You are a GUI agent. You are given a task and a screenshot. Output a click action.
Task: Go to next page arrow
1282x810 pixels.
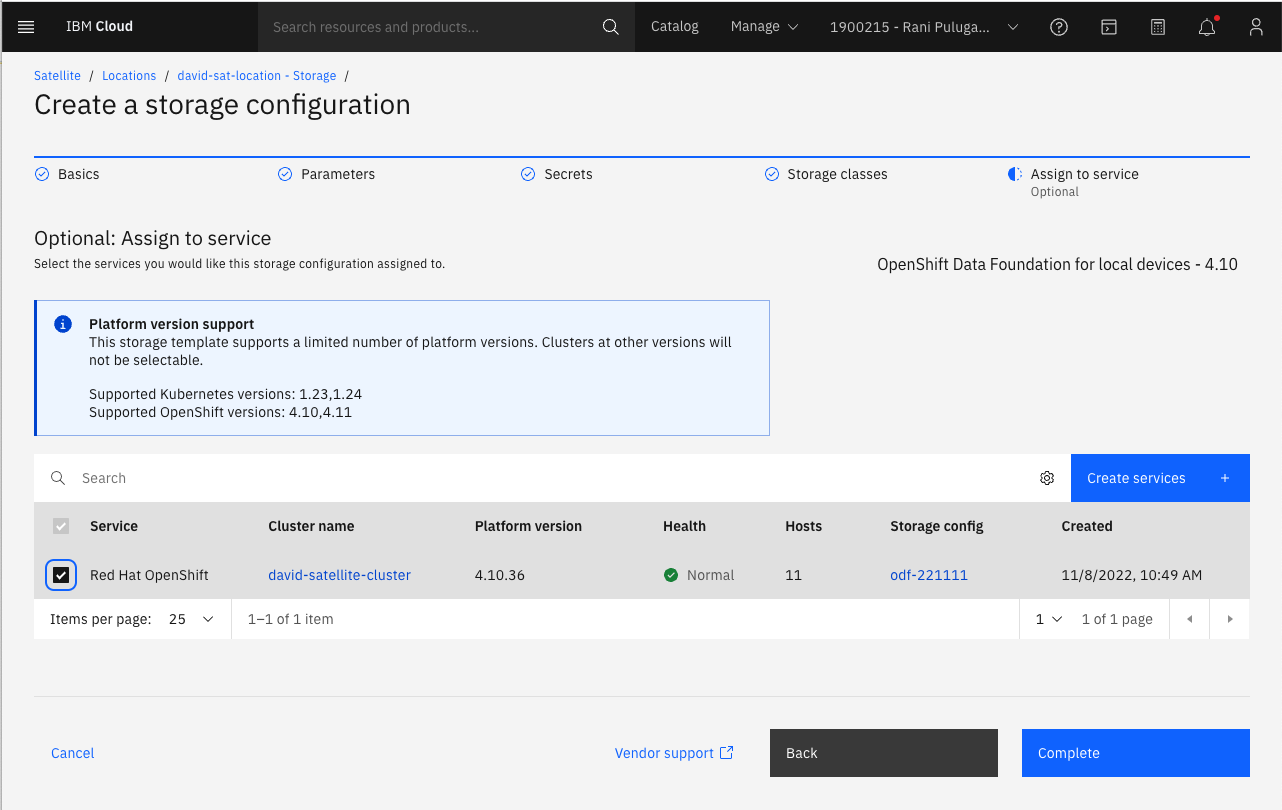pyautogui.click(x=1230, y=619)
